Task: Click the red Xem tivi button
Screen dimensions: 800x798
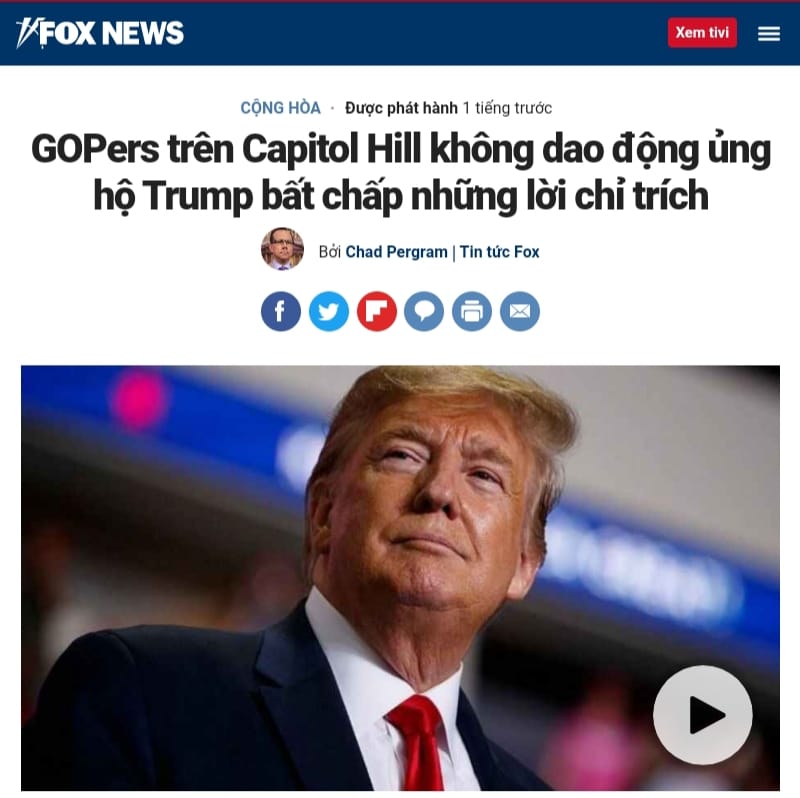Action: (702, 33)
